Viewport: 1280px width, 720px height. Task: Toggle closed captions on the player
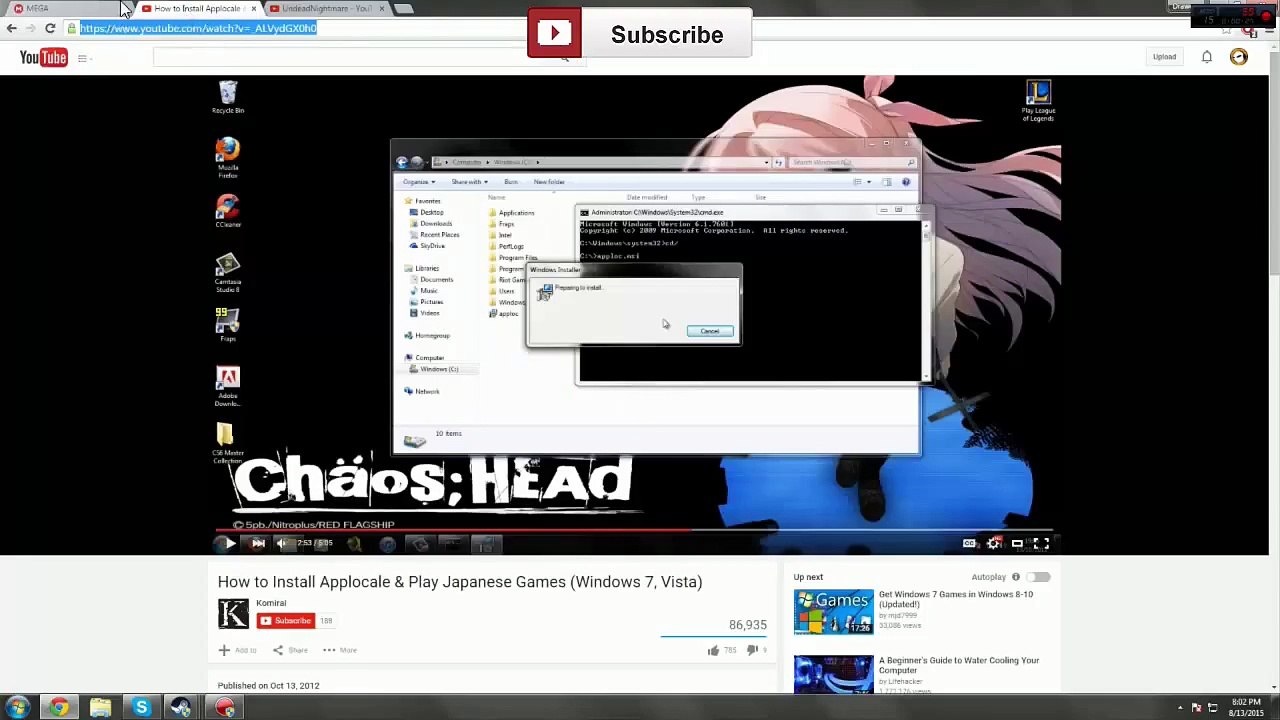coord(969,543)
